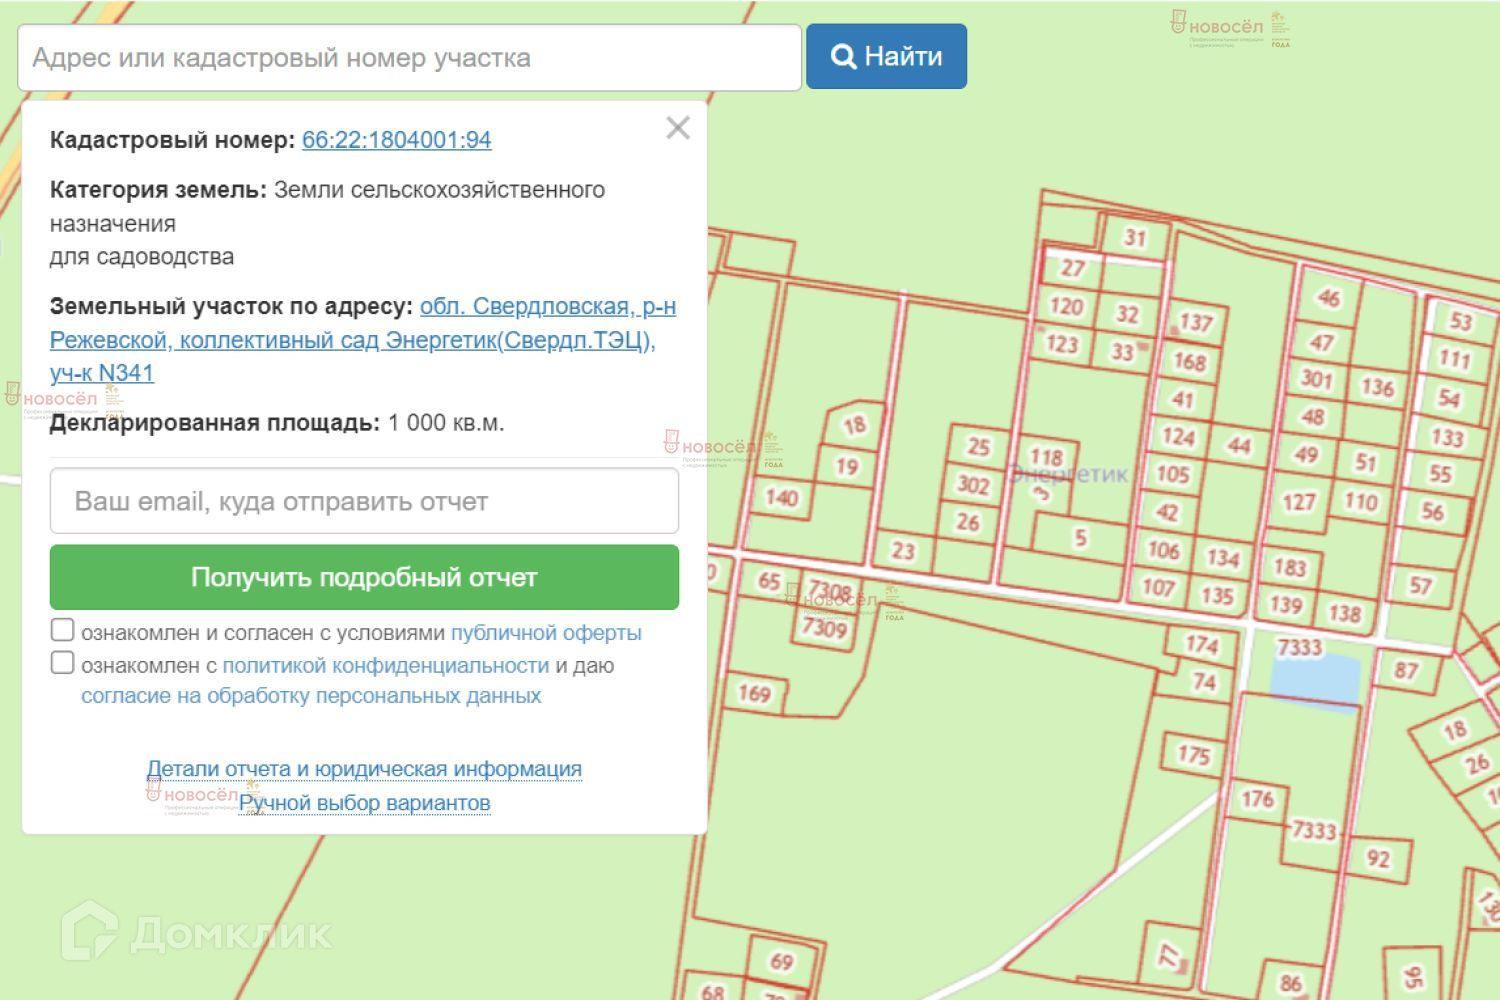The width and height of the screenshot is (1500, 1000).
Task: Focus the email field for the report
Action: [364, 501]
